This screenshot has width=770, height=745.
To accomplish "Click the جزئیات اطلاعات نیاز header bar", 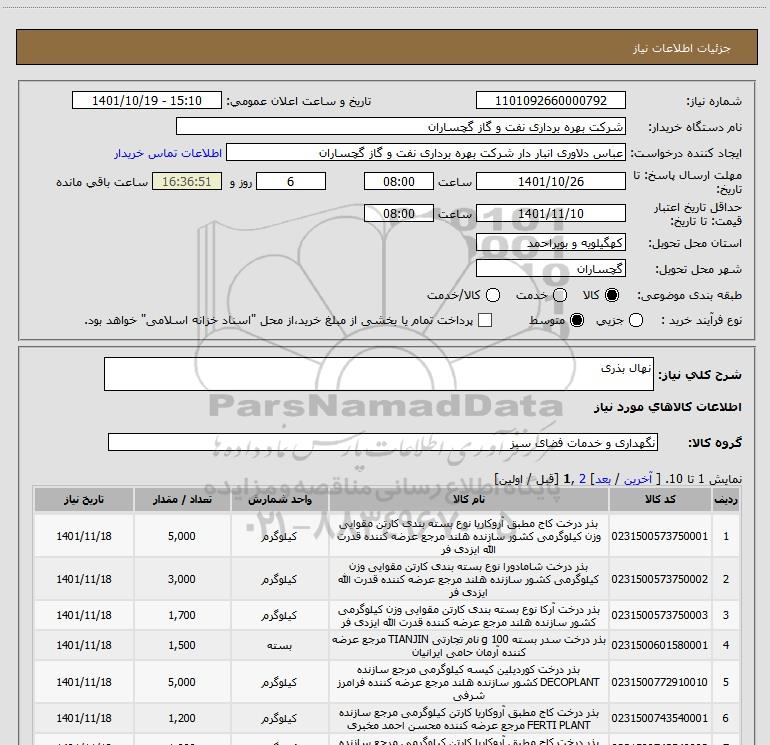I will [x=387, y=48].
